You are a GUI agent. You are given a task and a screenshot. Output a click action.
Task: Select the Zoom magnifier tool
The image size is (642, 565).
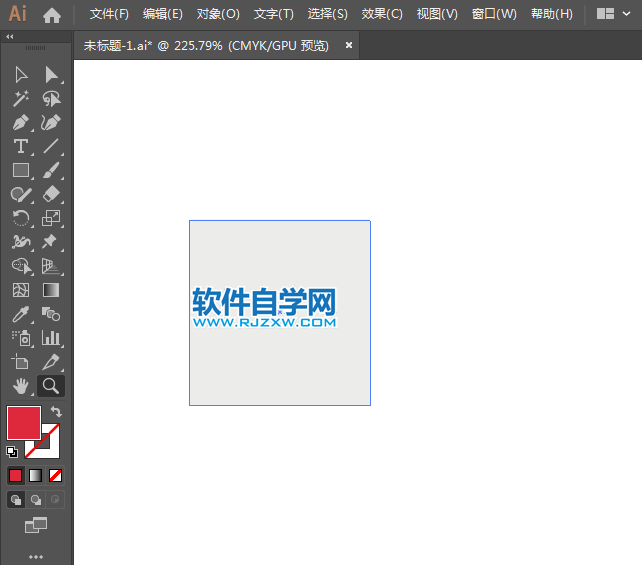pos(51,386)
